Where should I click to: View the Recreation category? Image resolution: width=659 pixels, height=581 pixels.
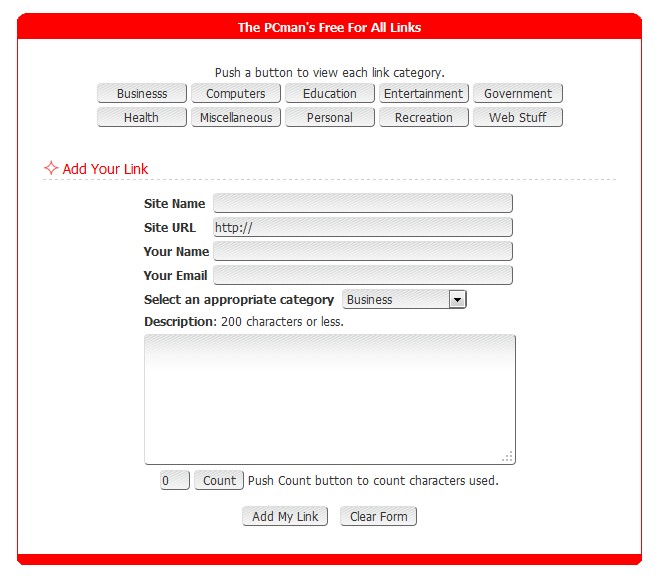pyautogui.click(x=424, y=117)
